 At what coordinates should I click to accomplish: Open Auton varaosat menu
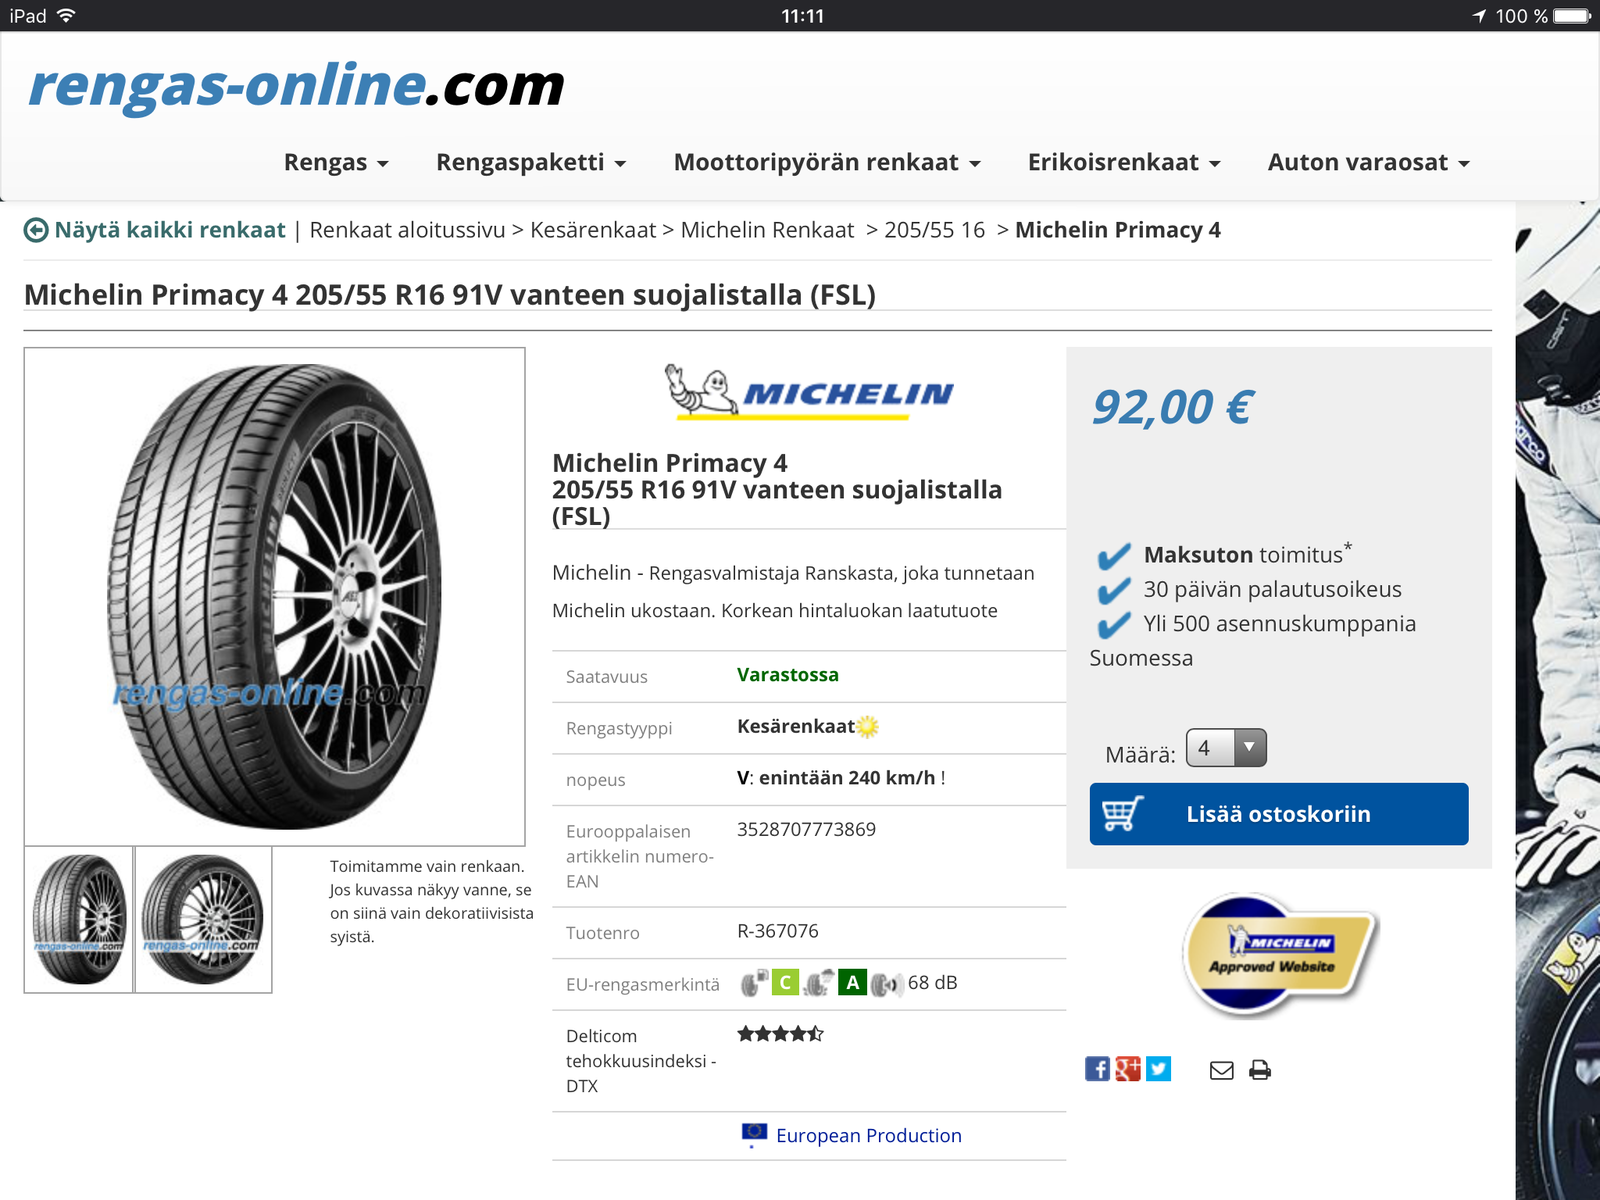click(x=1368, y=163)
